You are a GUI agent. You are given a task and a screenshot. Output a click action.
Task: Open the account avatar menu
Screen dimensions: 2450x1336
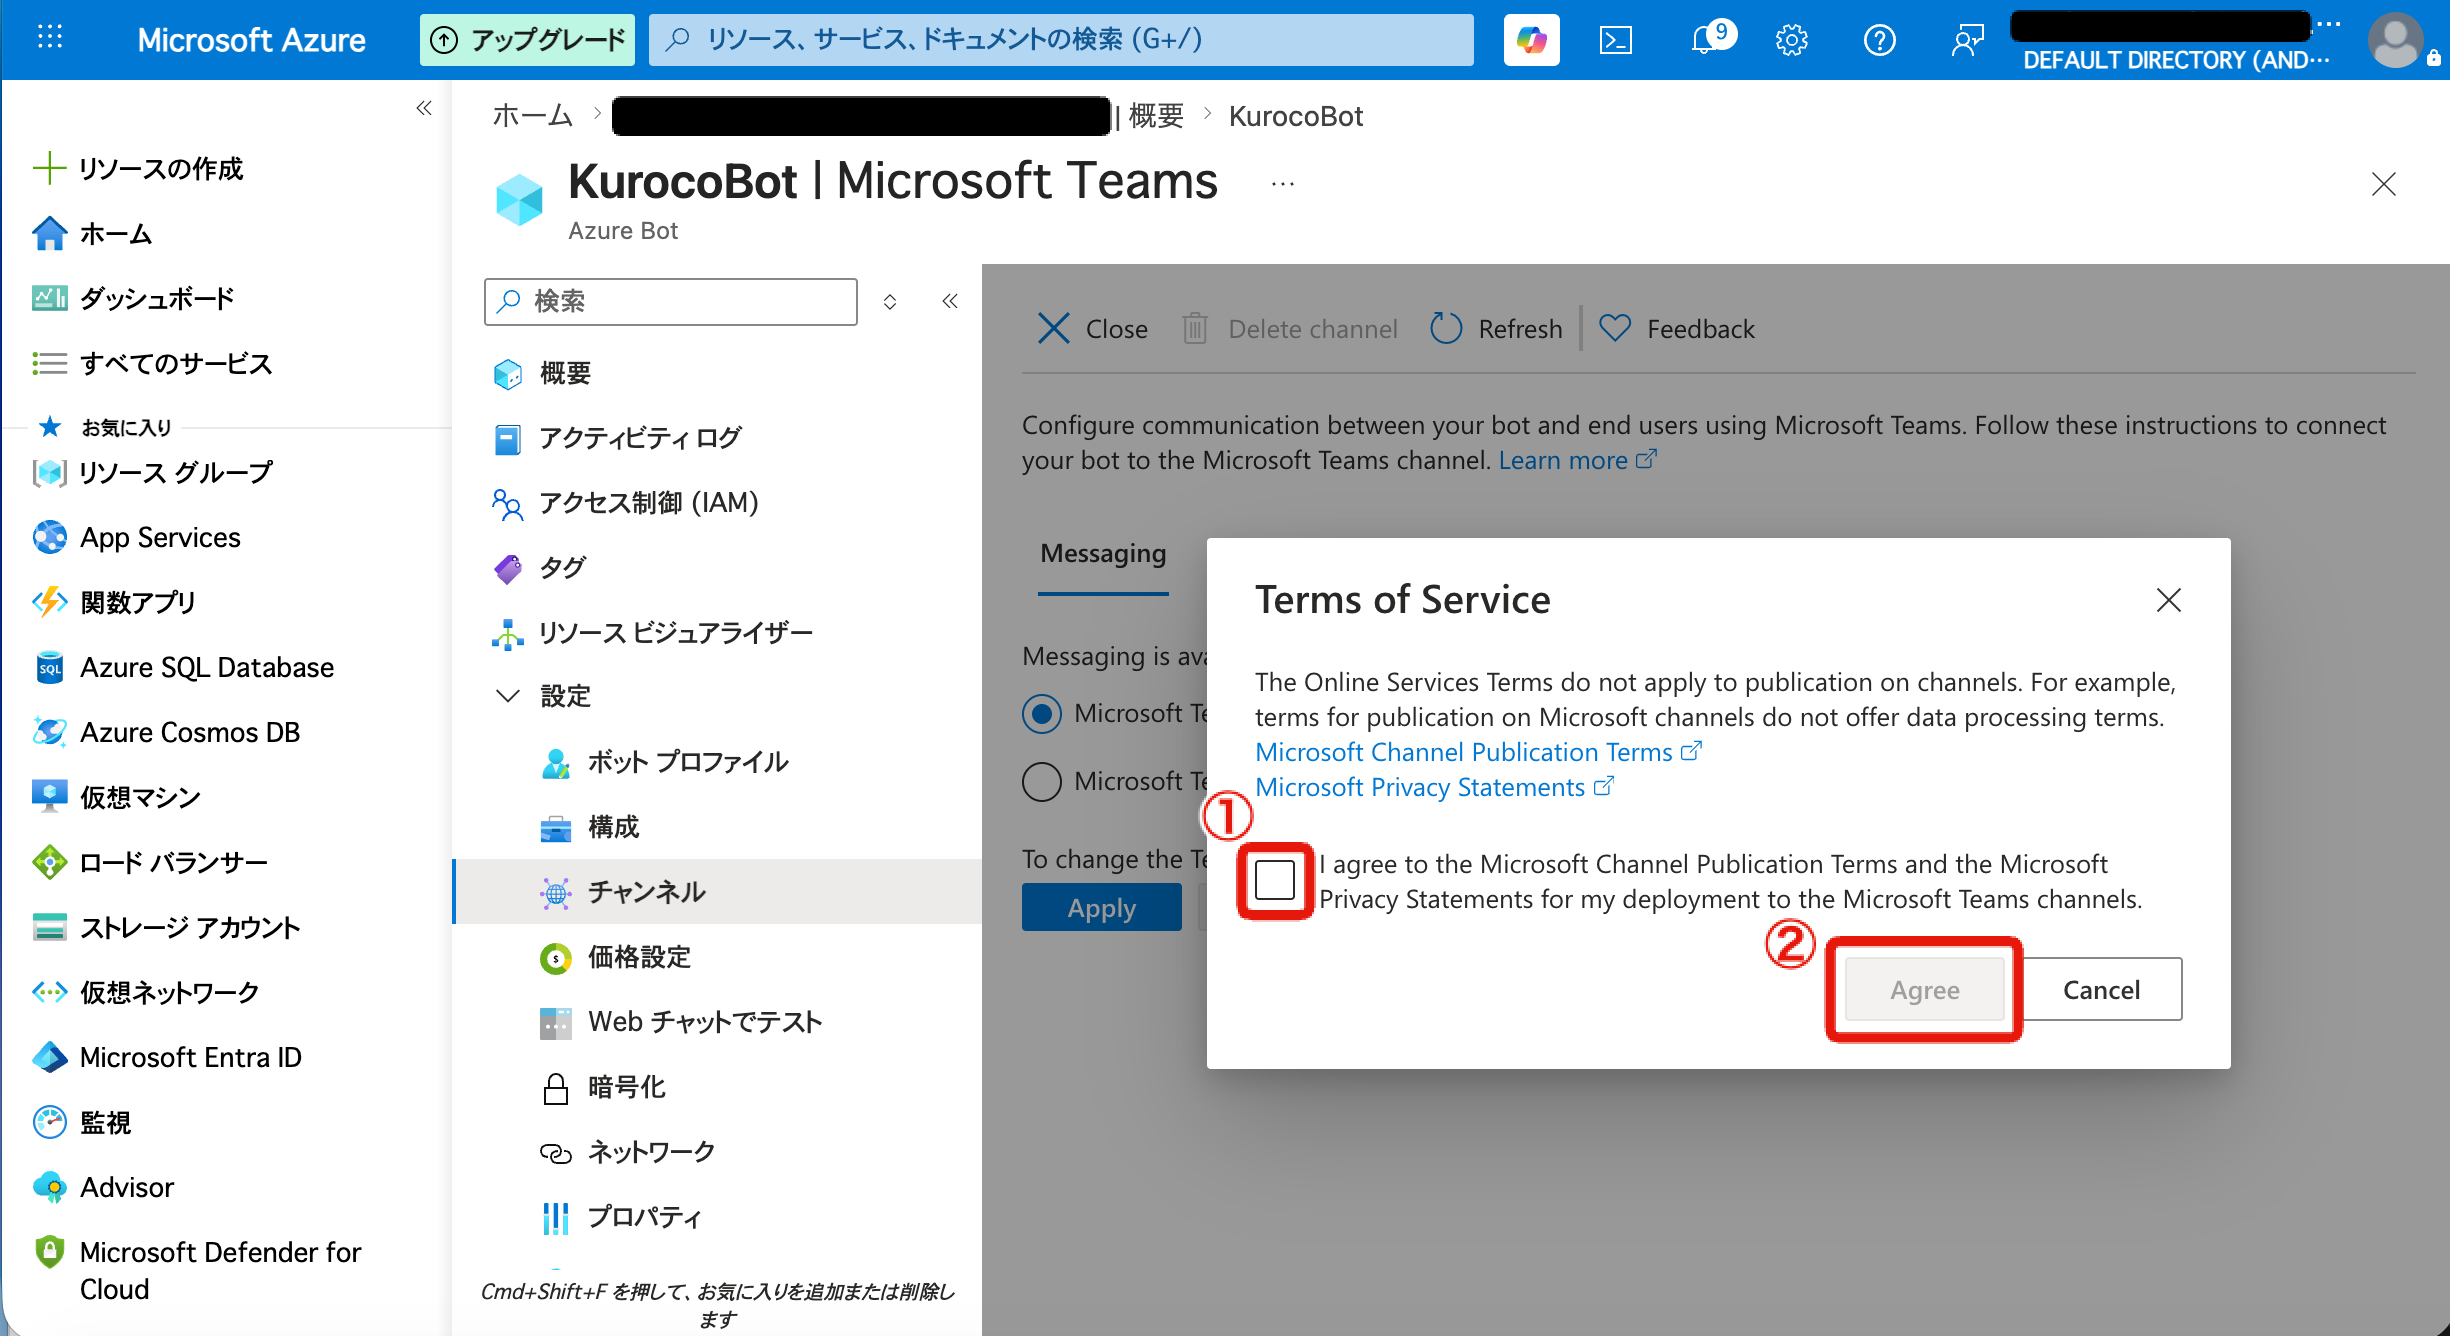click(2395, 40)
